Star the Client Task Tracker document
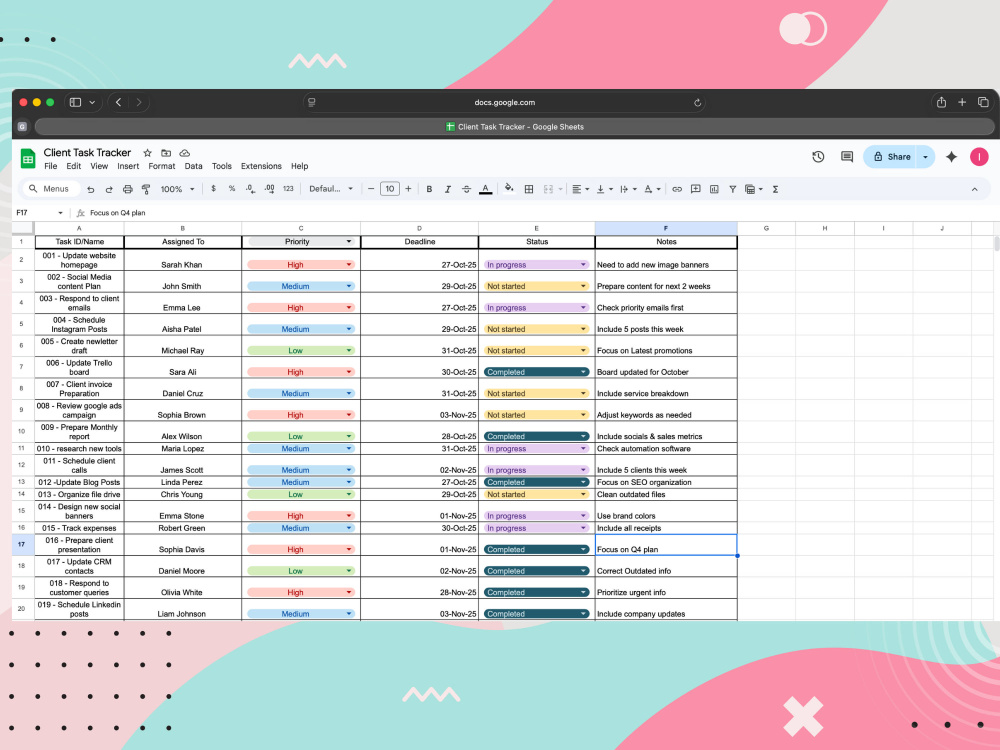Image resolution: width=1000 pixels, height=750 pixels. coord(147,153)
